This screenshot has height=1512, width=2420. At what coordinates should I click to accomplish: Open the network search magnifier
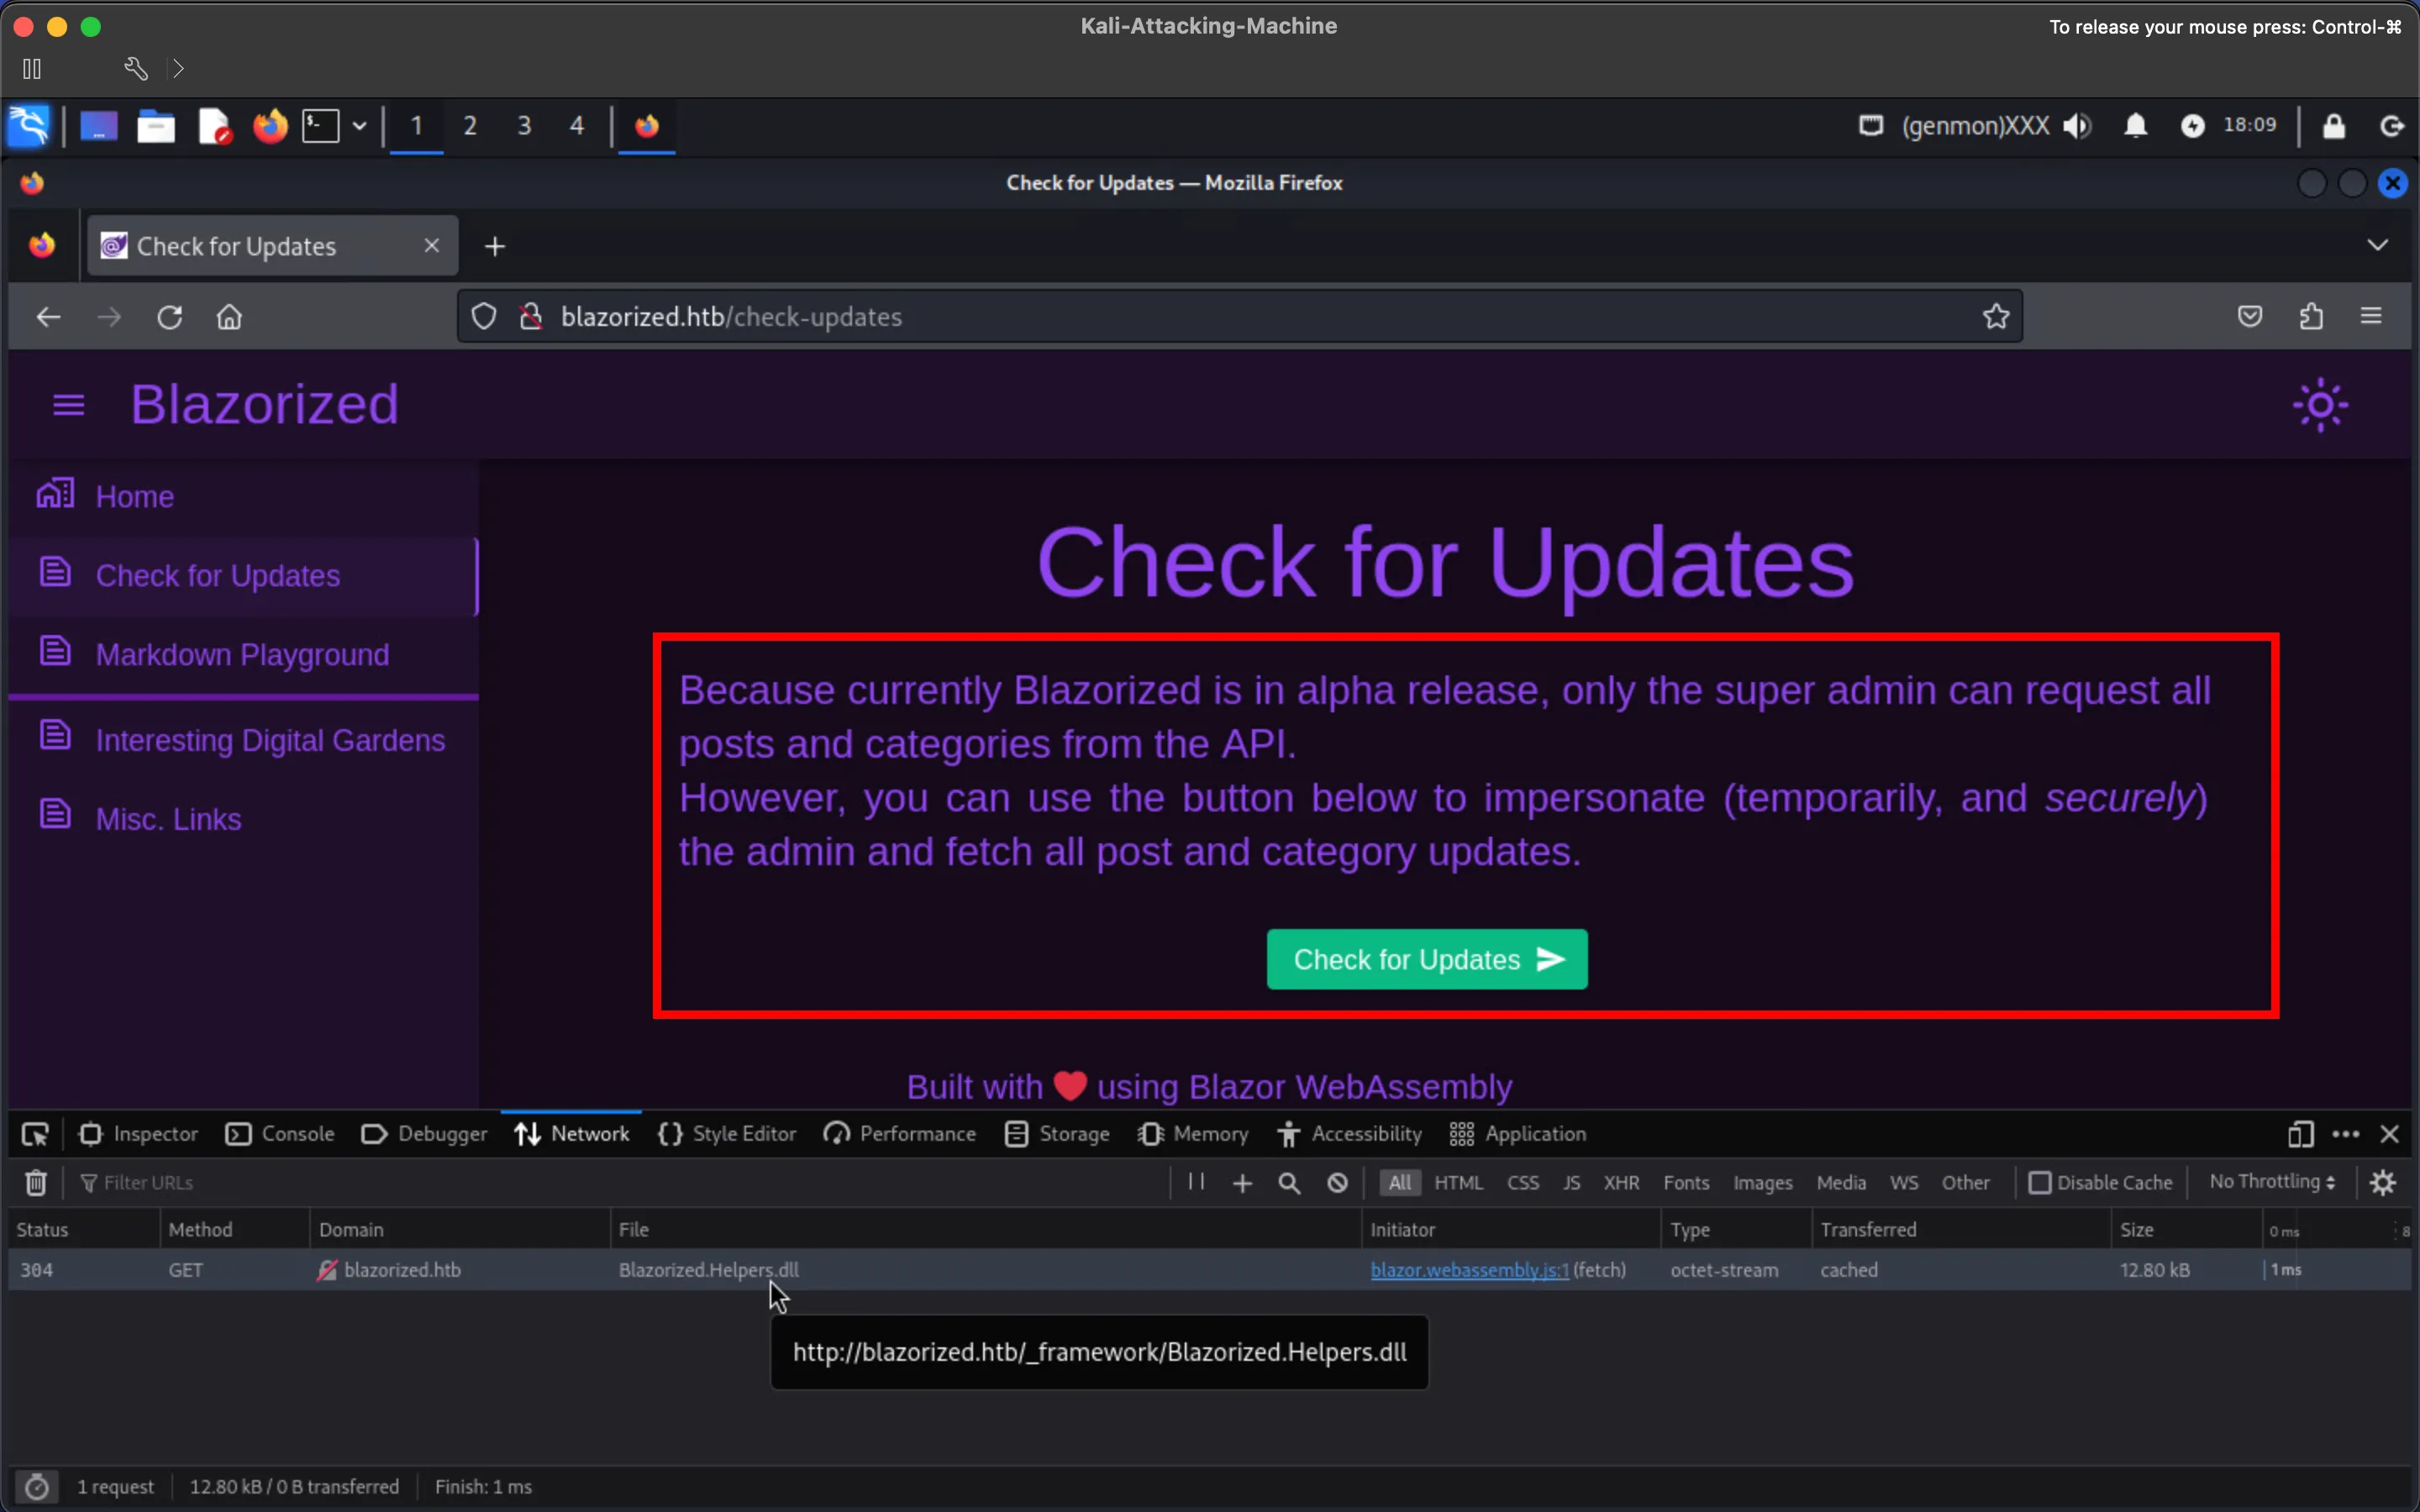(x=1289, y=1183)
